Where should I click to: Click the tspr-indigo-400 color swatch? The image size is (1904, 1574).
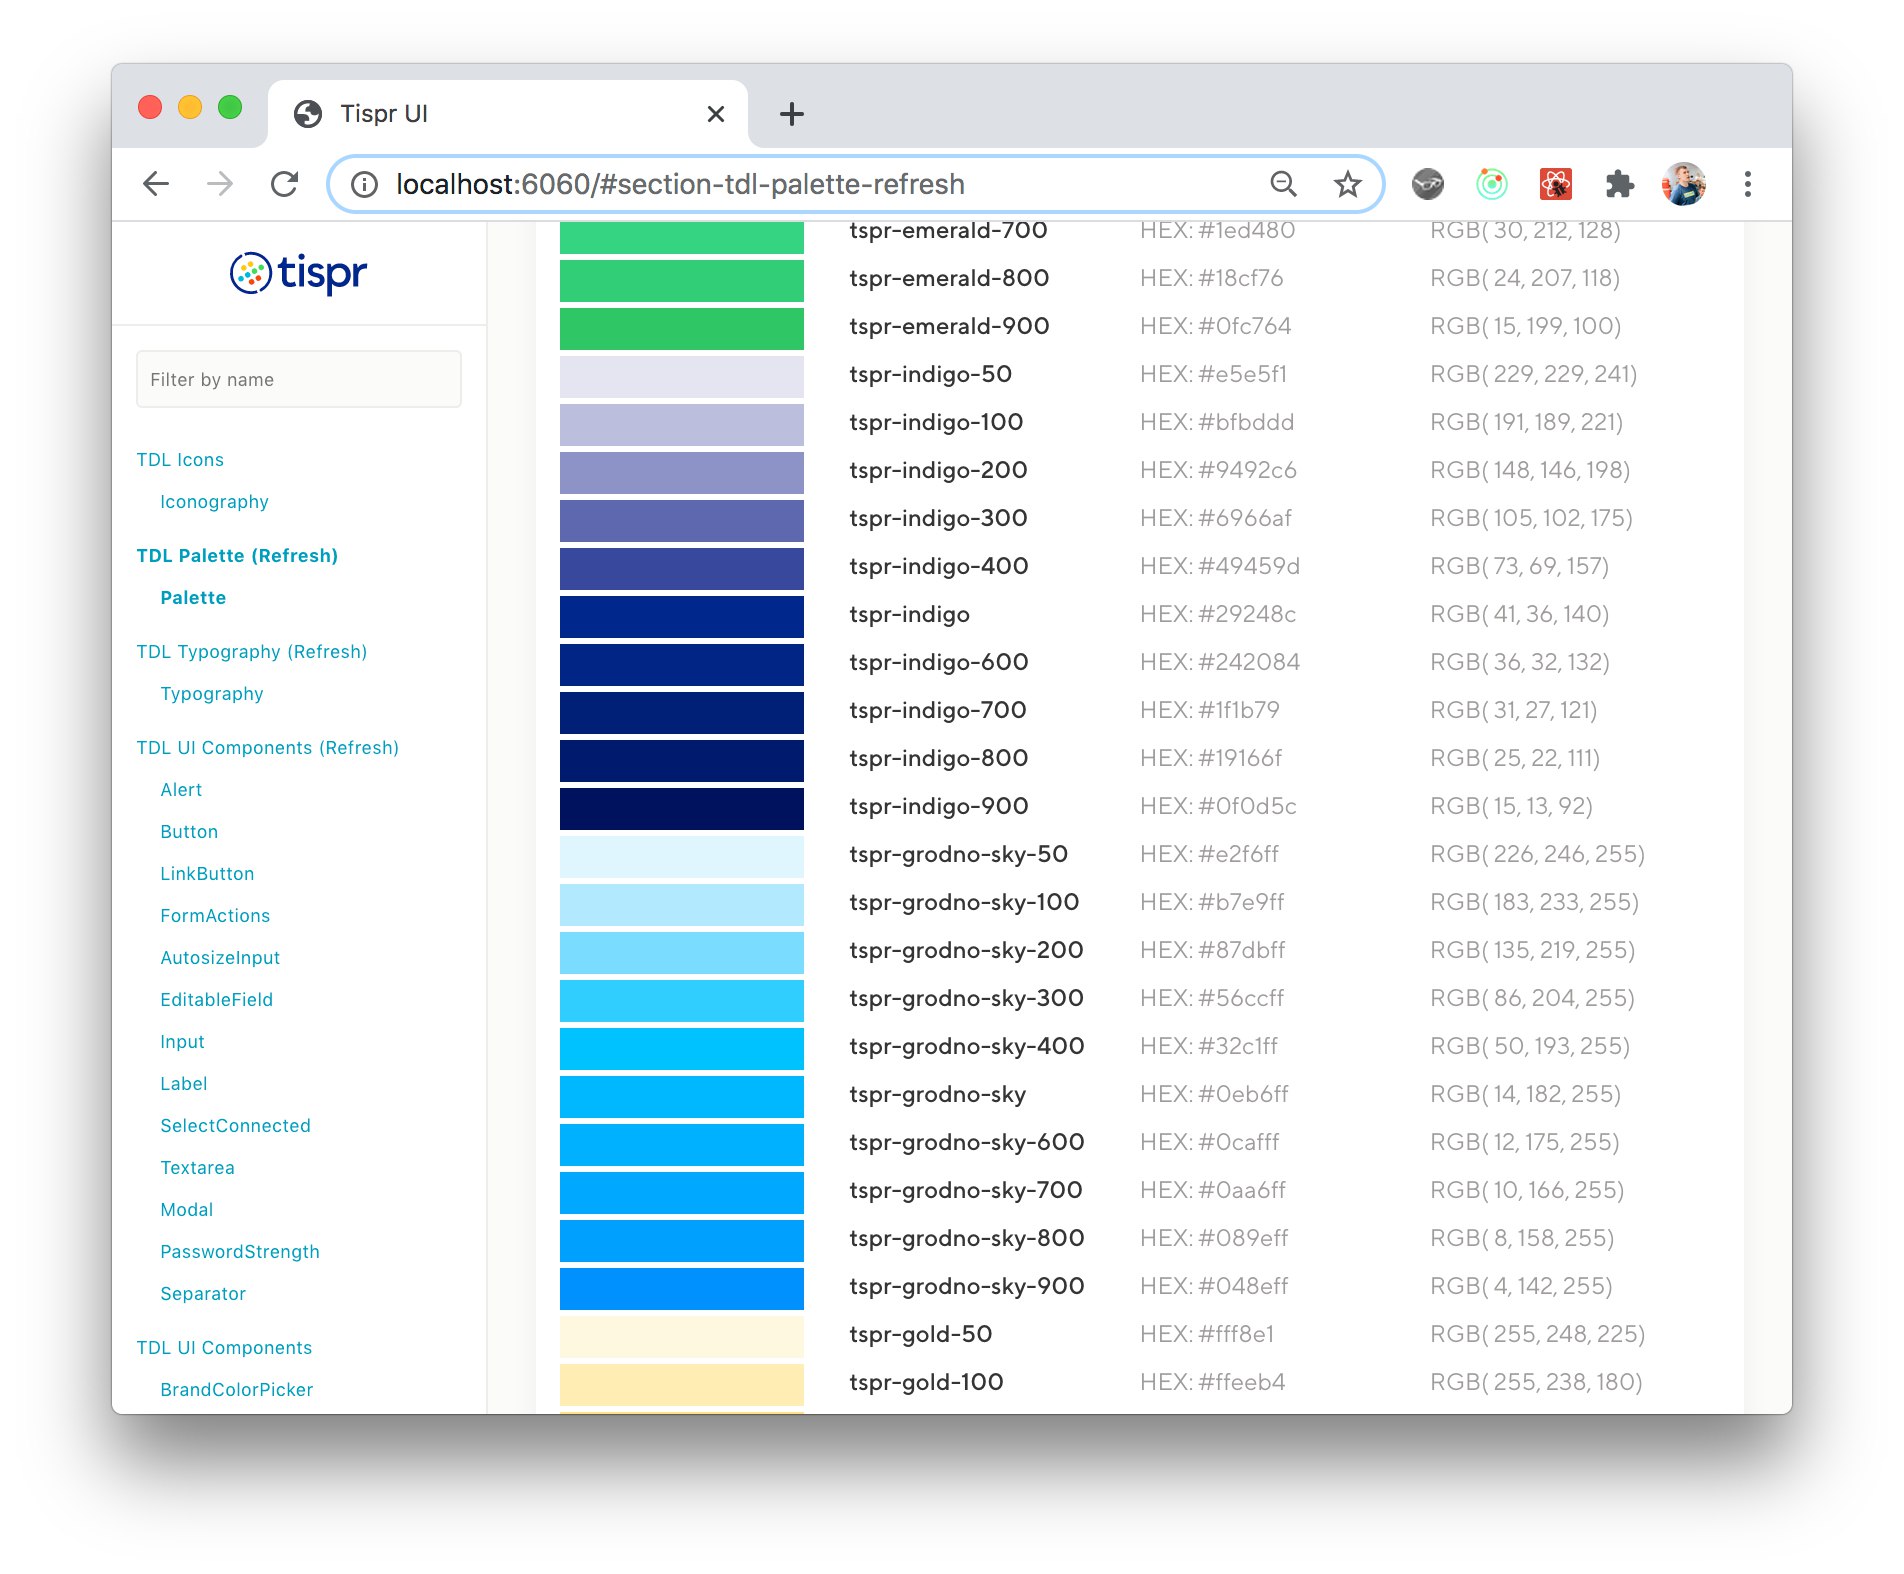point(681,568)
